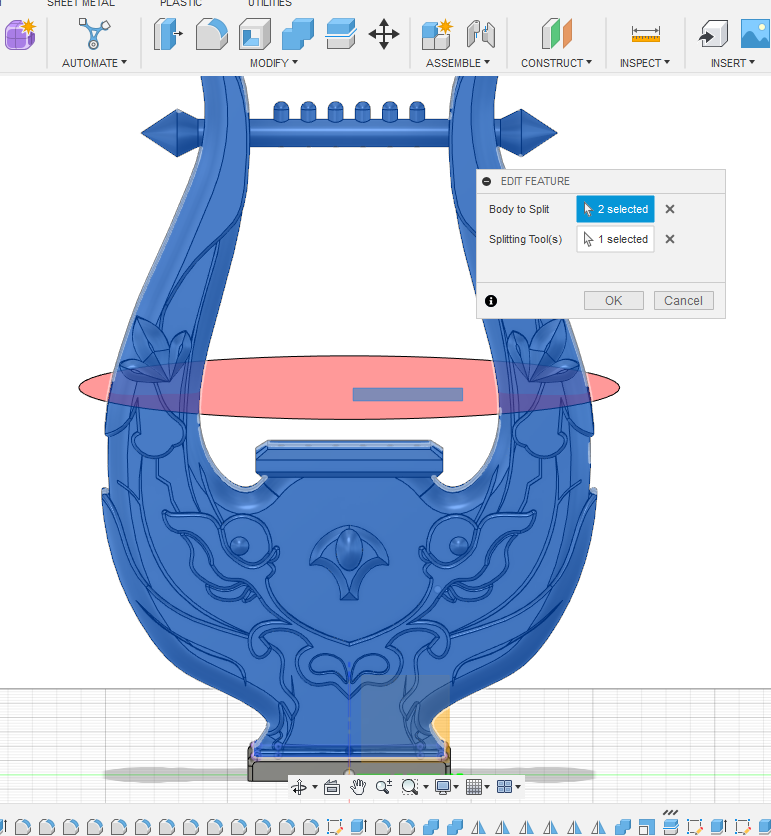Clear the Splitting Tool(s) selection
The image size is (771, 836).
click(x=670, y=239)
